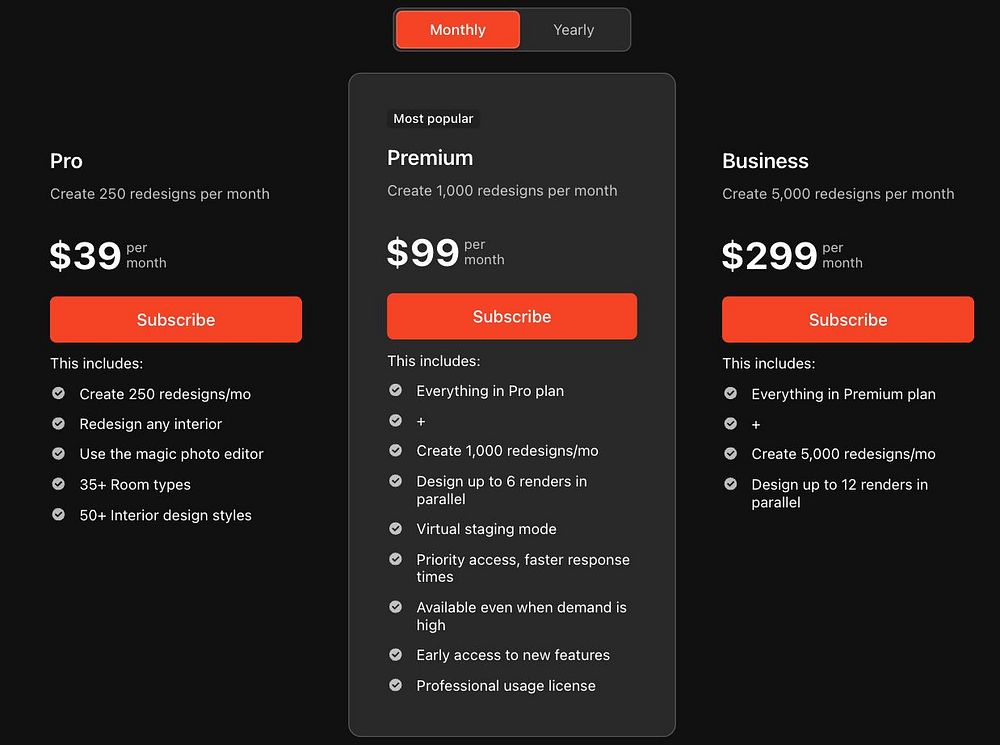The width and height of the screenshot is (1000, 745).
Task: Click the $299 Business price
Action: tap(770, 256)
